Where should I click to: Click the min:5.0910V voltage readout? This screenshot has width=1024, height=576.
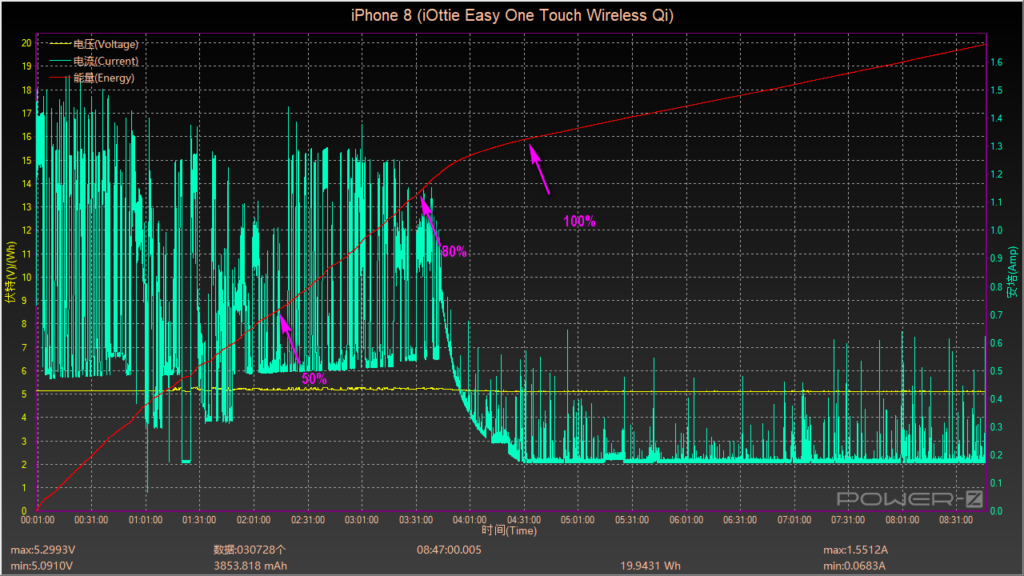pyautogui.click(x=41, y=566)
